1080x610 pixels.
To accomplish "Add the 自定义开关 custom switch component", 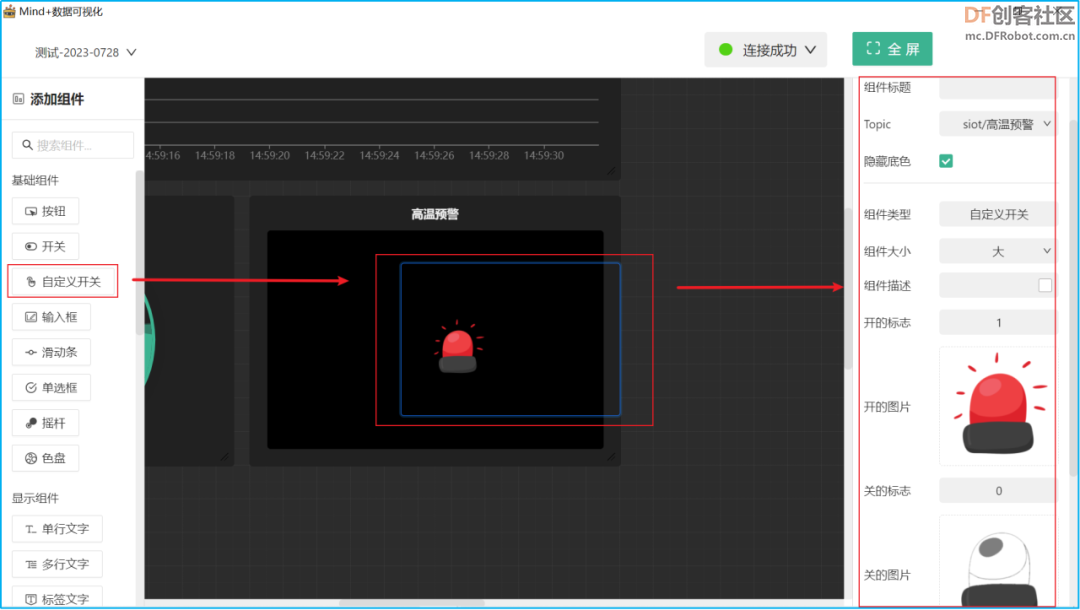I will (x=63, y=282).
